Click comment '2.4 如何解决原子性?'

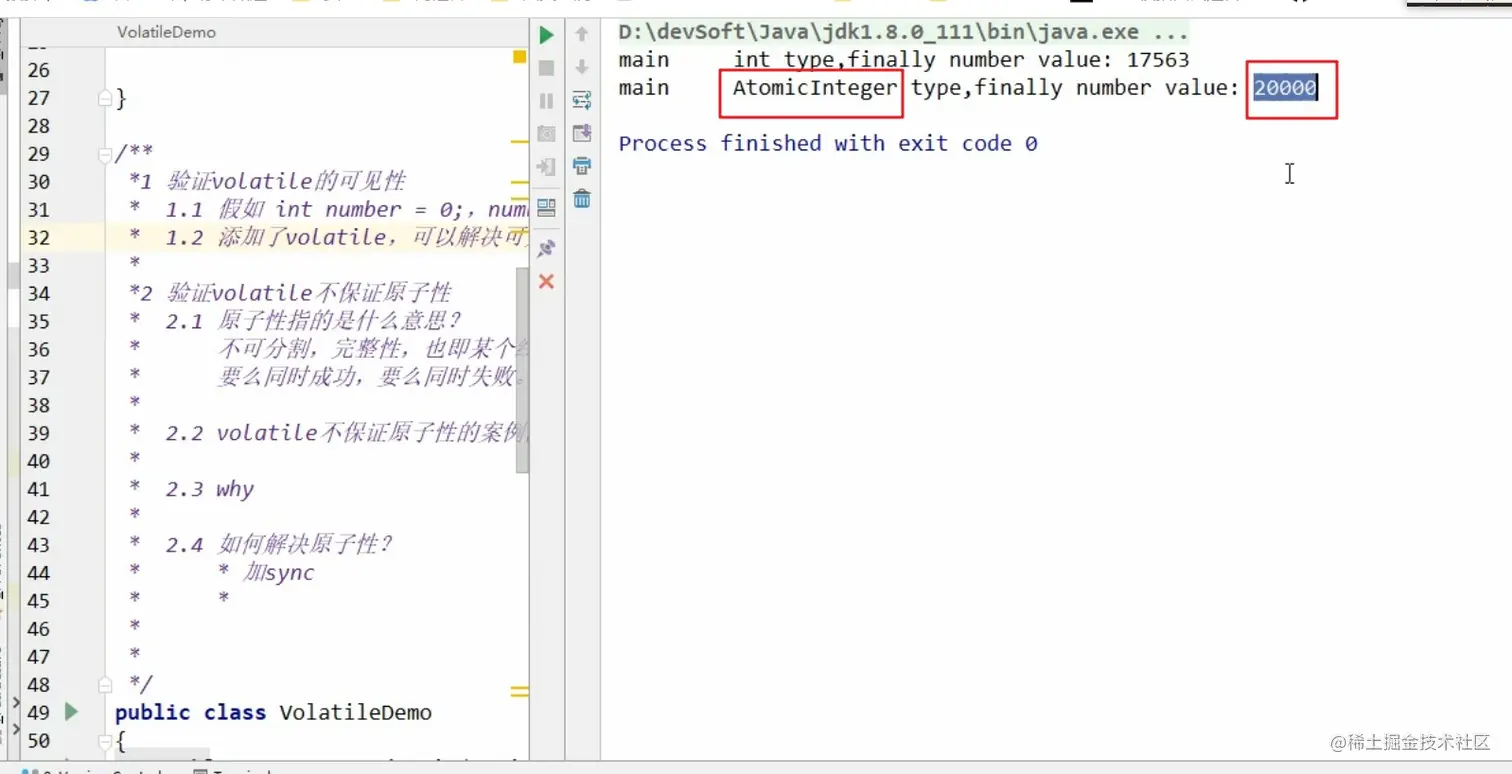point(279,545)
